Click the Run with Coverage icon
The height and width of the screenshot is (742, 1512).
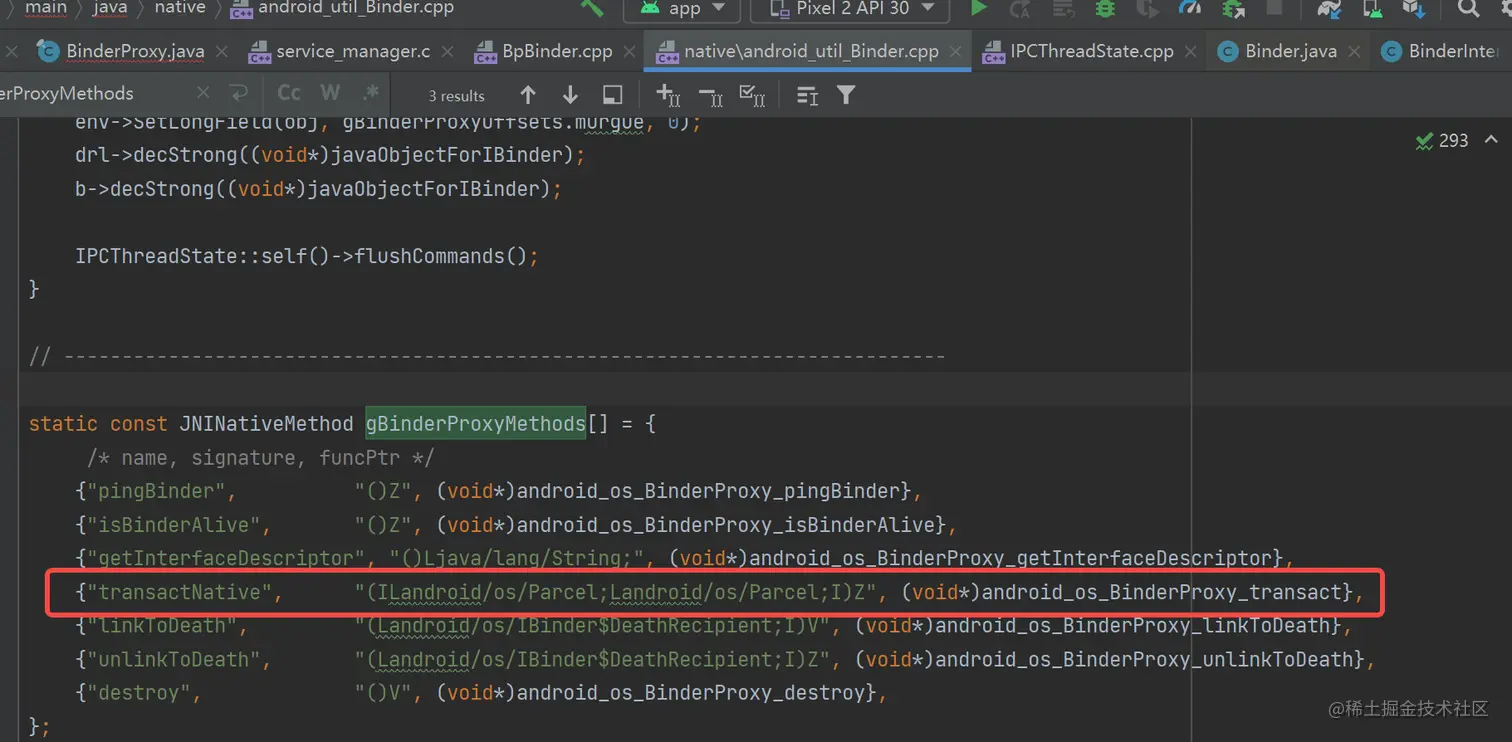tap(1147, 9)
